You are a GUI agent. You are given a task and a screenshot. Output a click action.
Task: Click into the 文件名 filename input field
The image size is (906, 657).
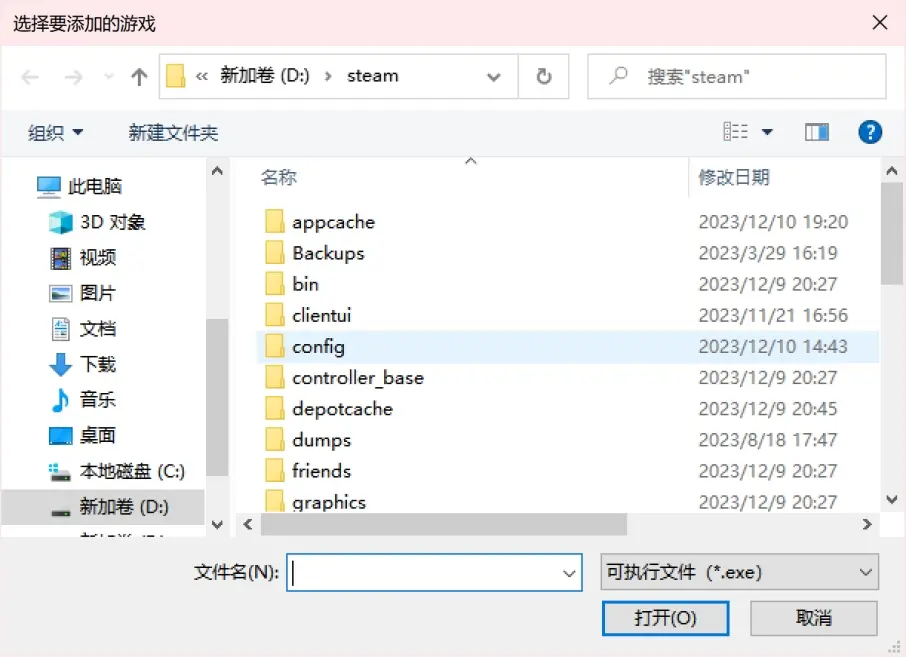(x=434, y=573)
